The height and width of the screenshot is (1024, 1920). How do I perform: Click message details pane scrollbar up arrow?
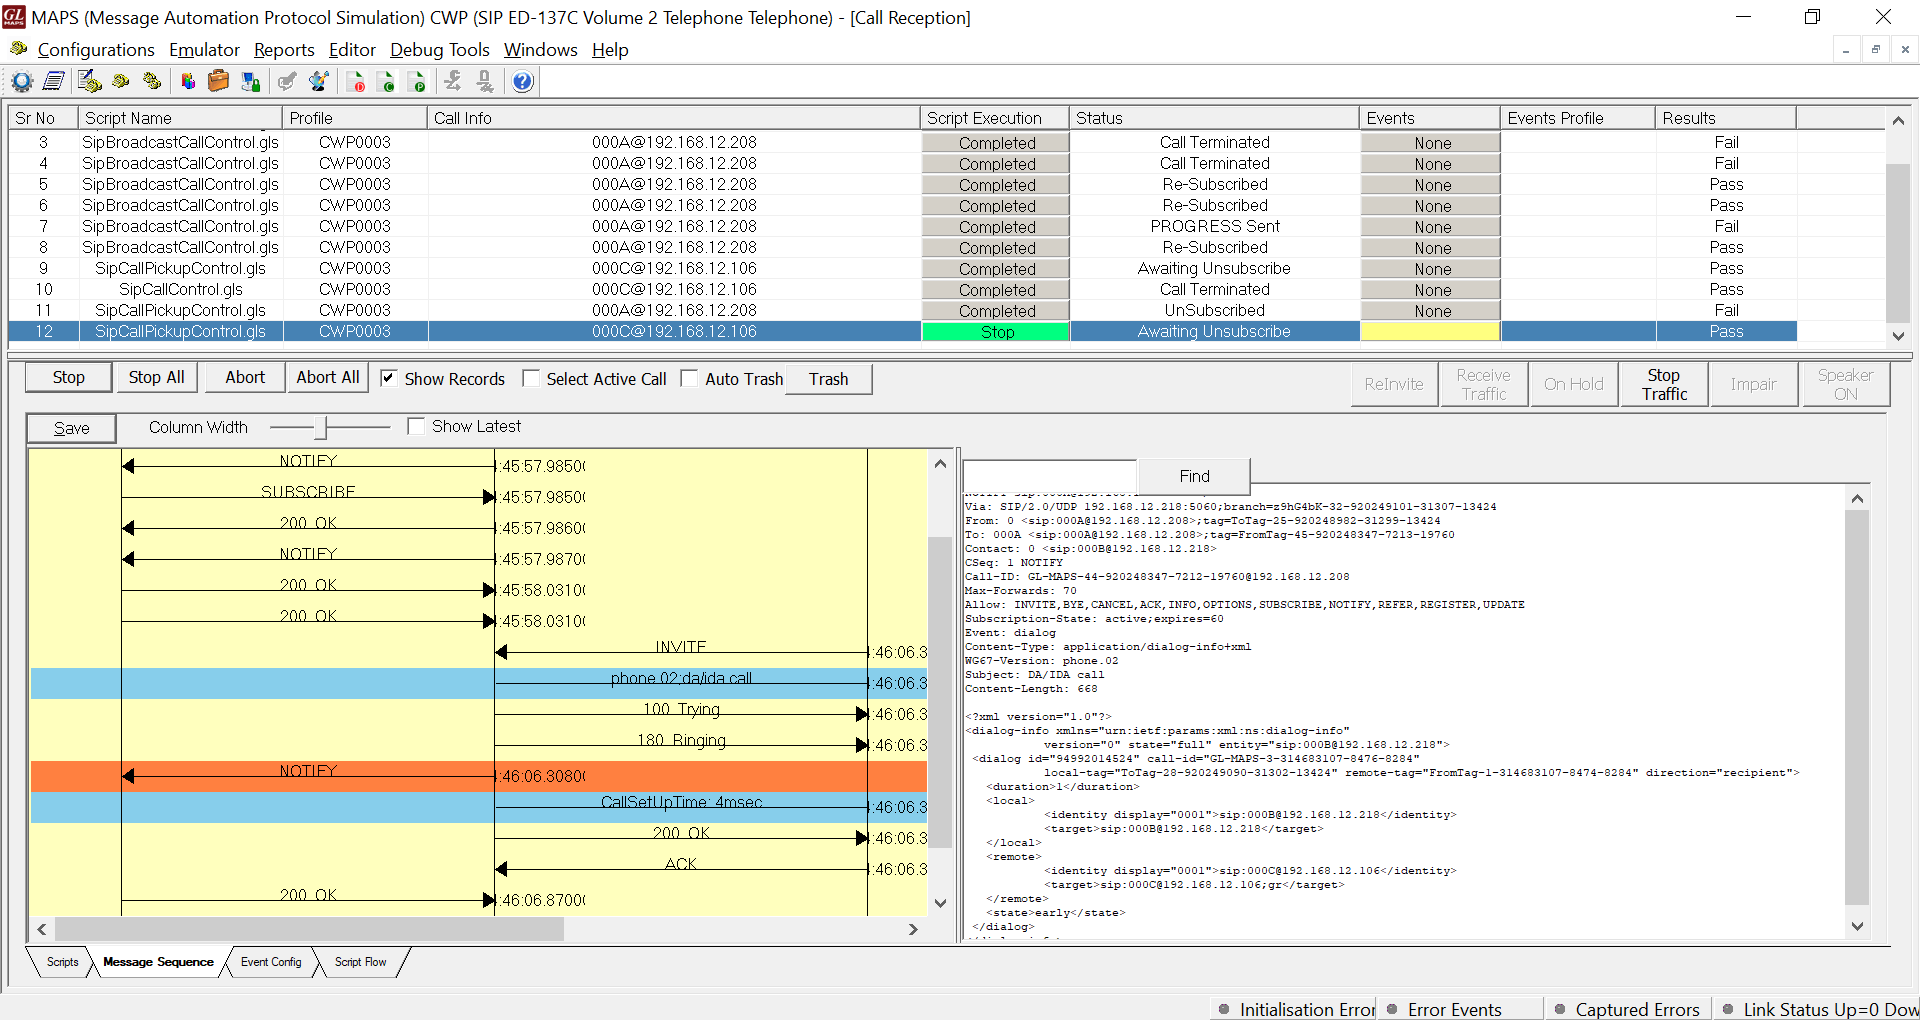pyautogui.click(x=1857, y=498)
